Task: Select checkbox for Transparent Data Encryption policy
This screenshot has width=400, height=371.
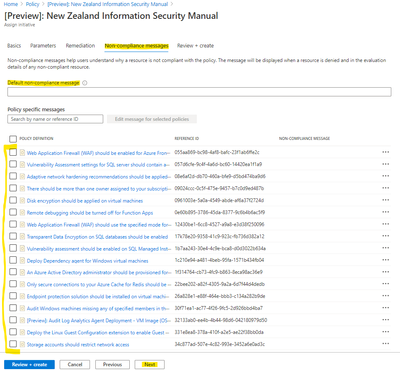Action: coord(13,236)
